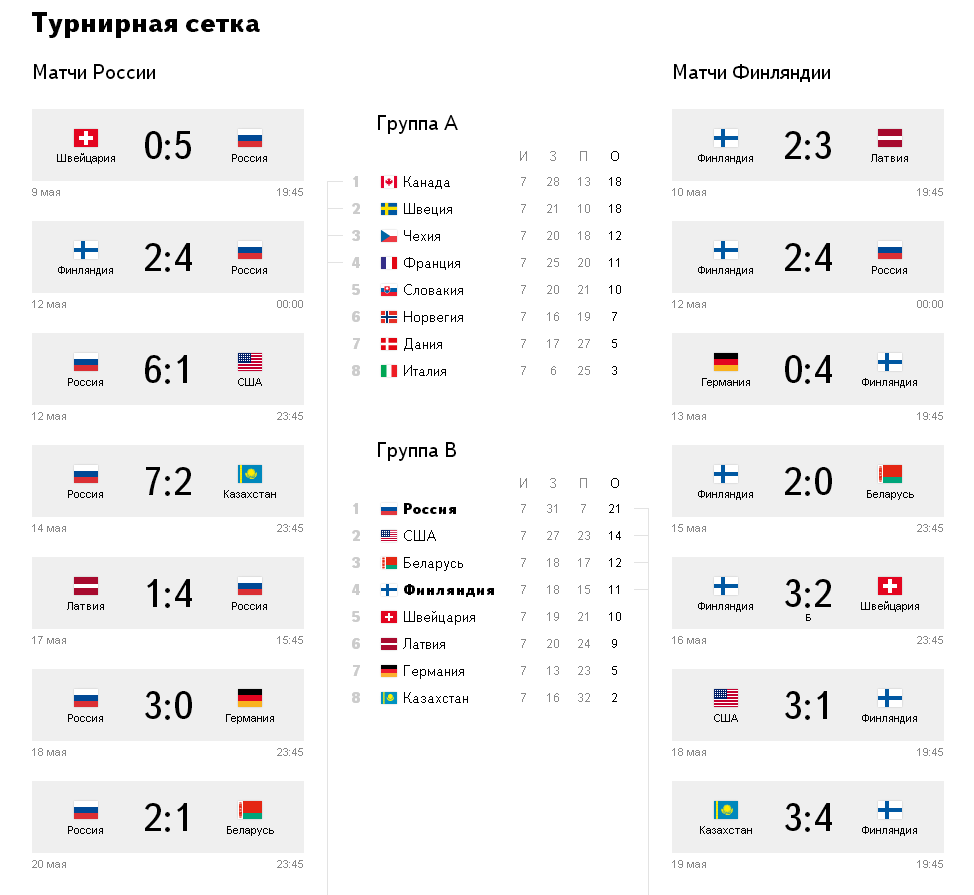974x895 pixels.
Task: Click the Norway flag in Group A standings
Action: 389,317
